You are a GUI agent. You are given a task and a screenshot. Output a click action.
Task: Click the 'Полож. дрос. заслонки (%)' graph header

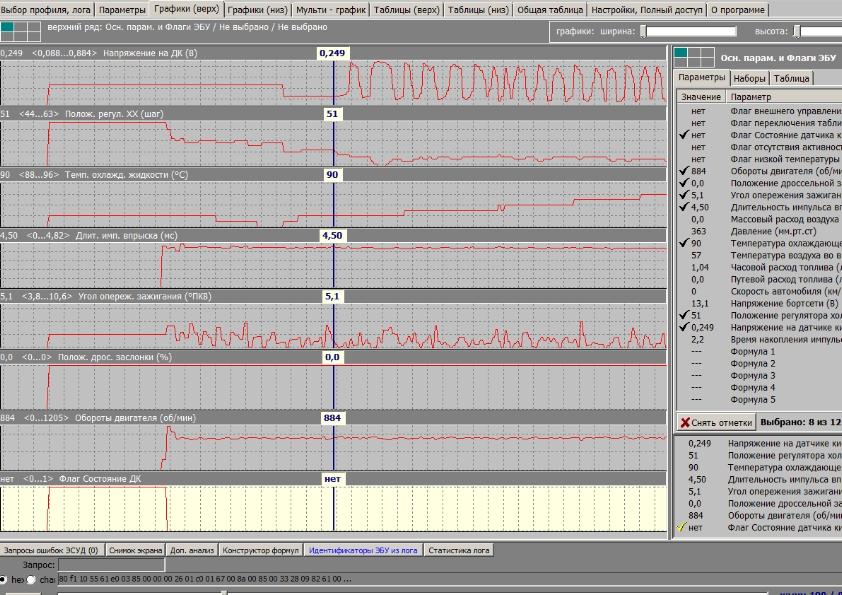(x=333, y=357)
